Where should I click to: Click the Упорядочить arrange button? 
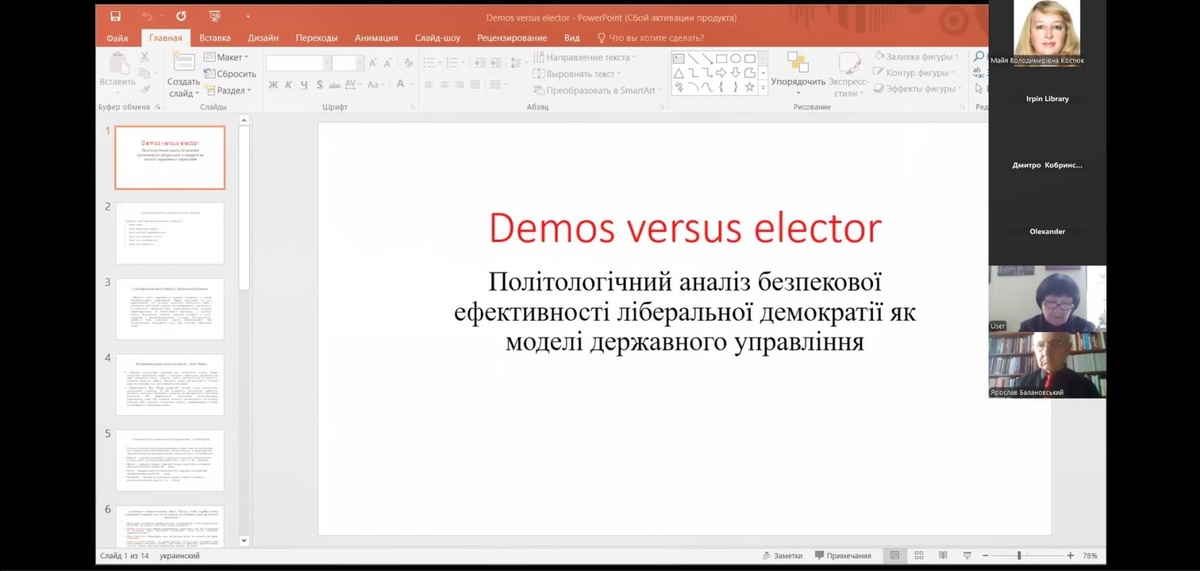point(798,72)
